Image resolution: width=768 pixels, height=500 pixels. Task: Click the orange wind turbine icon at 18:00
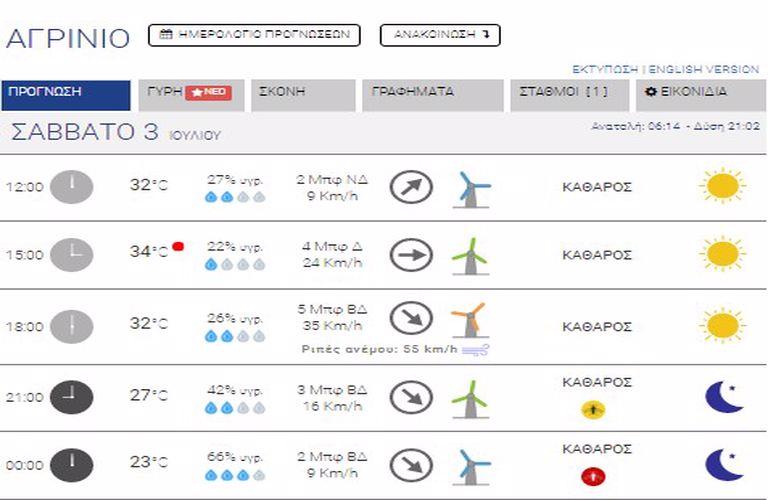(x=467, y=321)
